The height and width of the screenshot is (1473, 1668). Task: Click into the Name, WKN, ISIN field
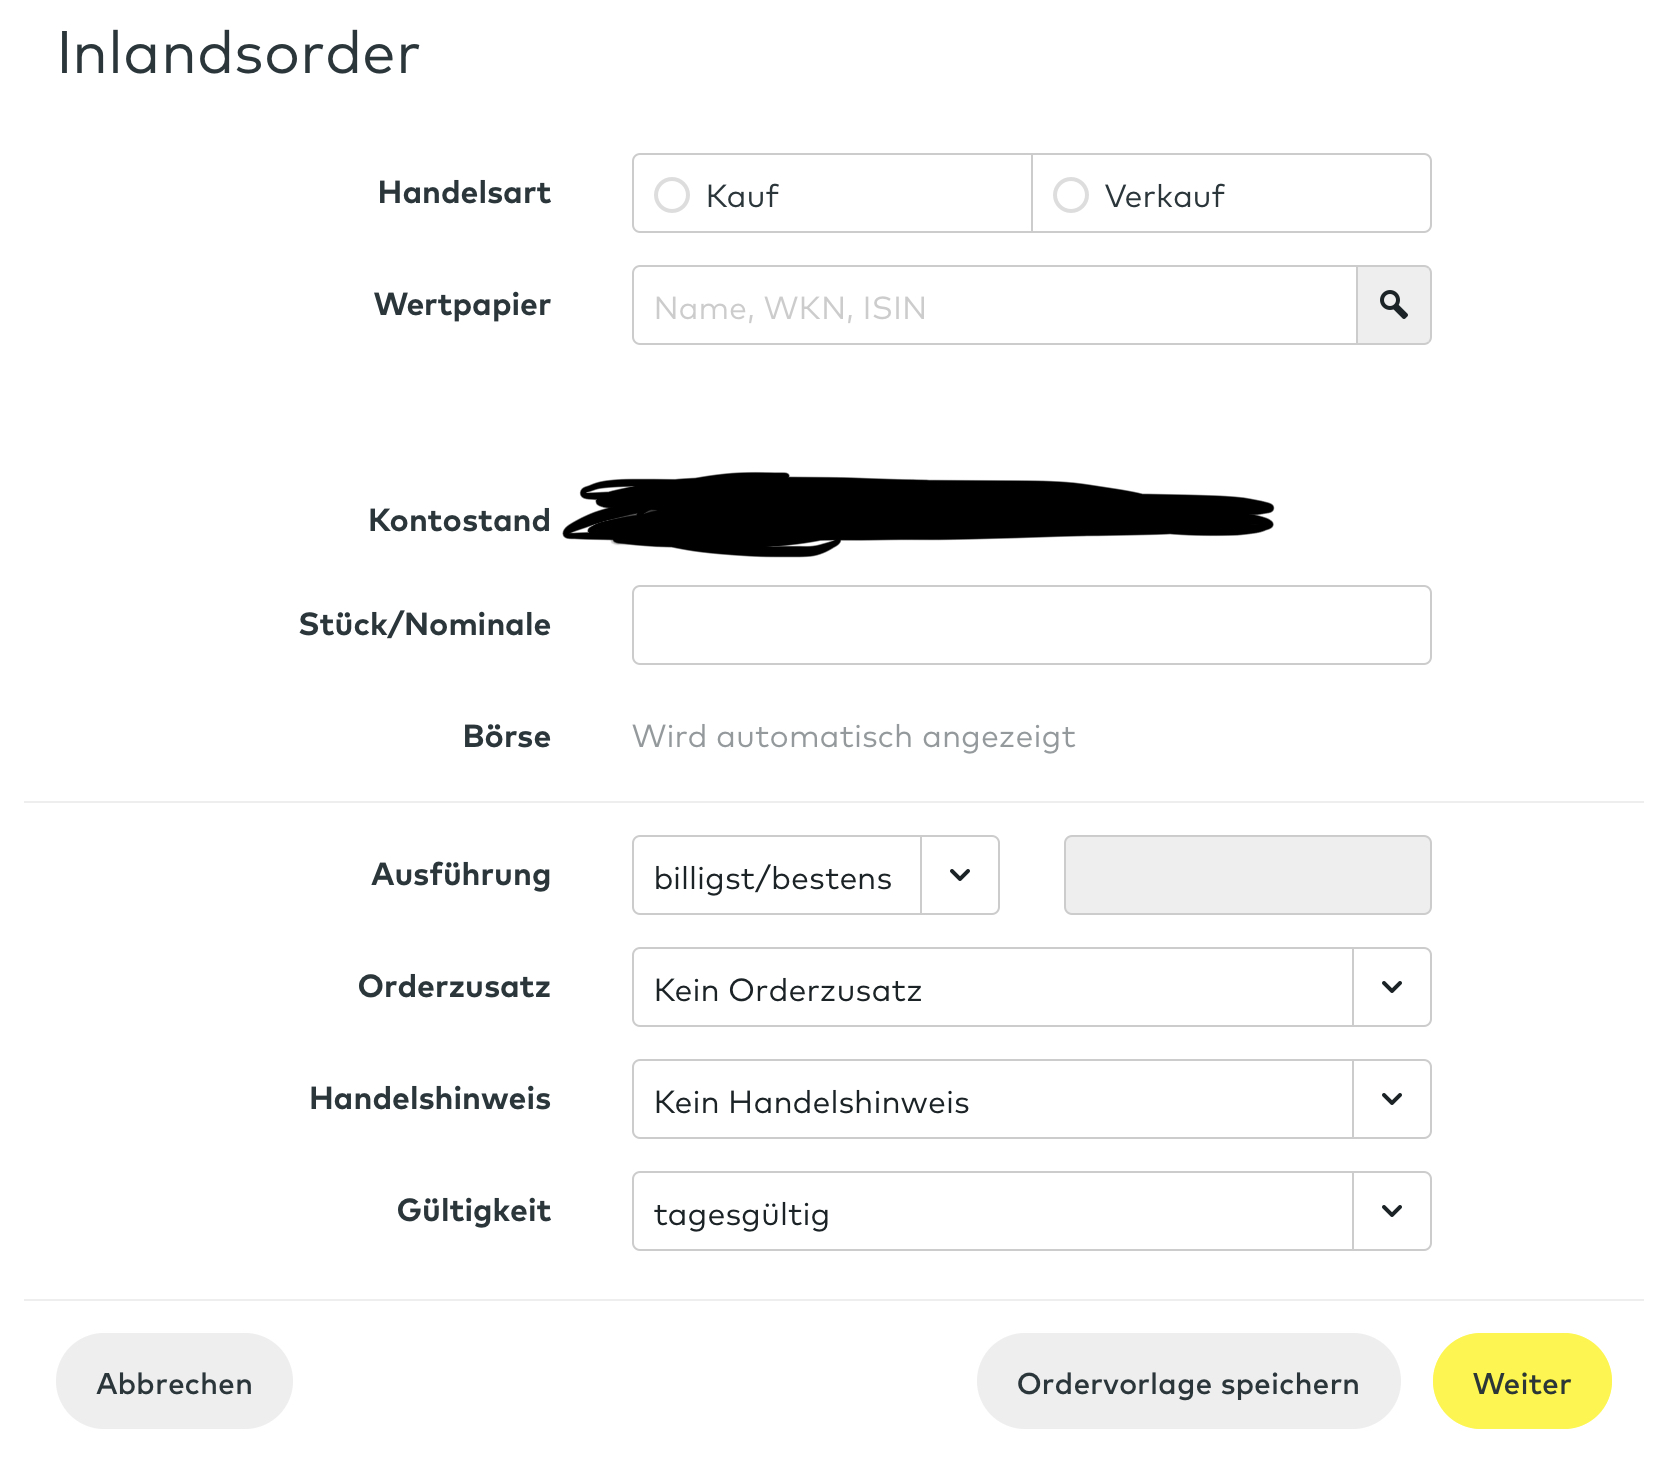(994, 306)
